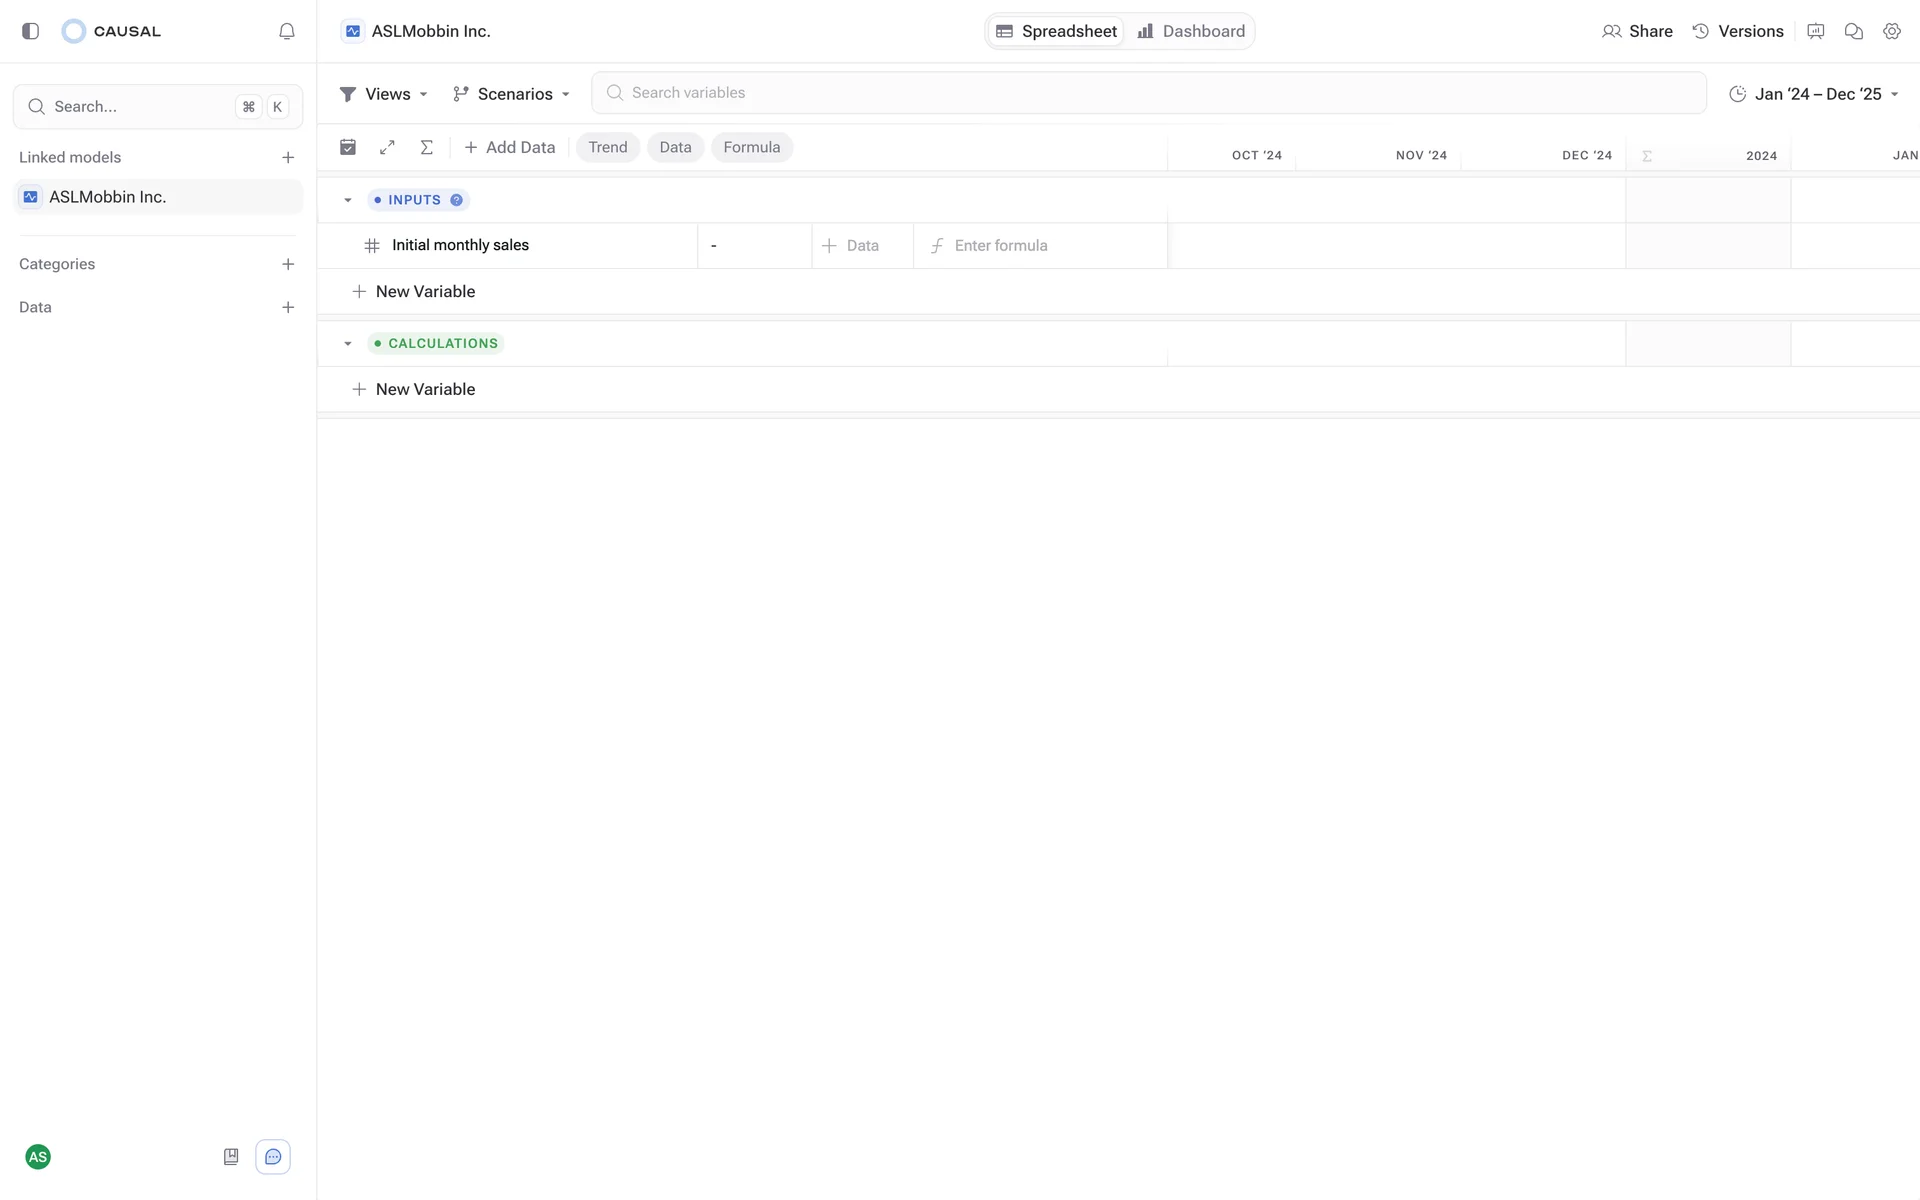Open settings gear in top bar
Screen dimensions: 1920x1200
[x=1892, y=31]
